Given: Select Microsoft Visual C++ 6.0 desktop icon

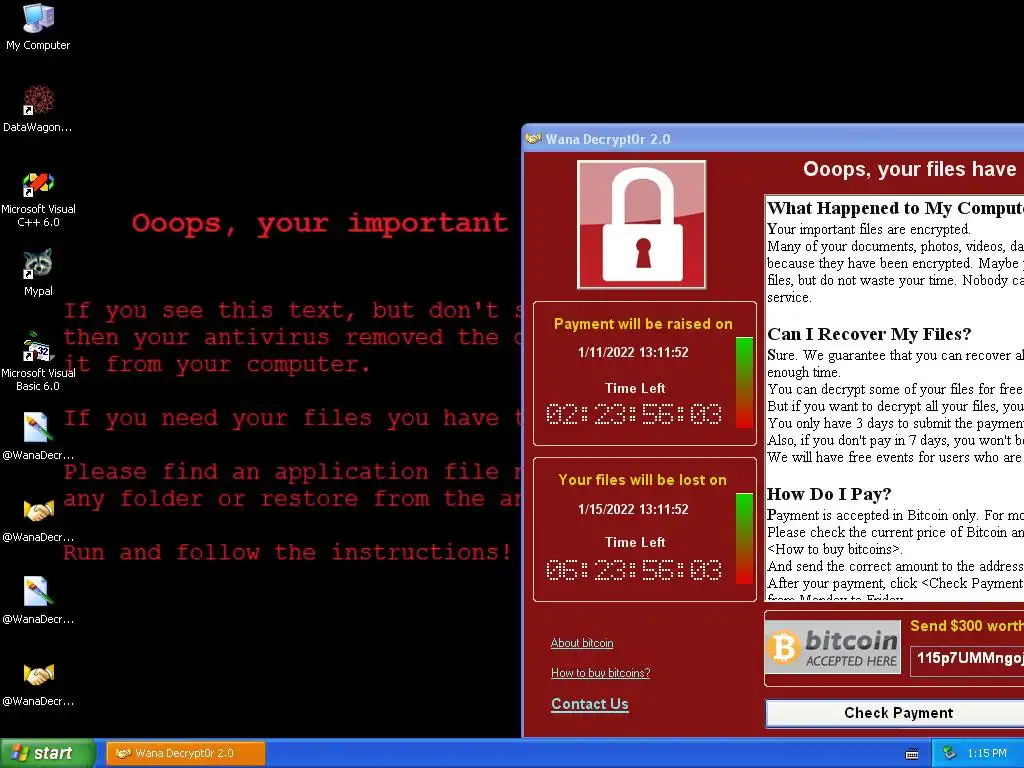Looking at the screenshot, I should point(38,200).
